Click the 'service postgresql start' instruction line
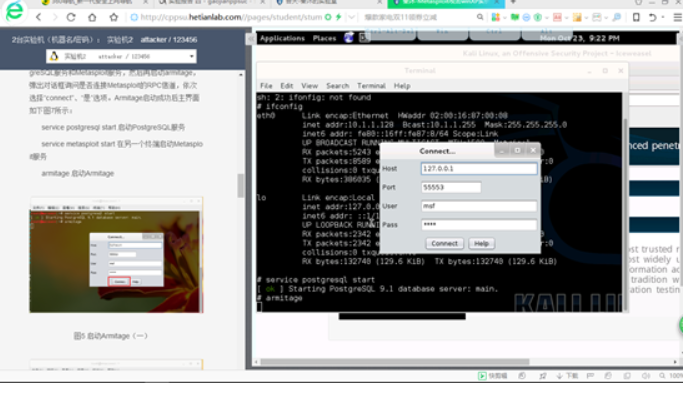 pos(113,127)
